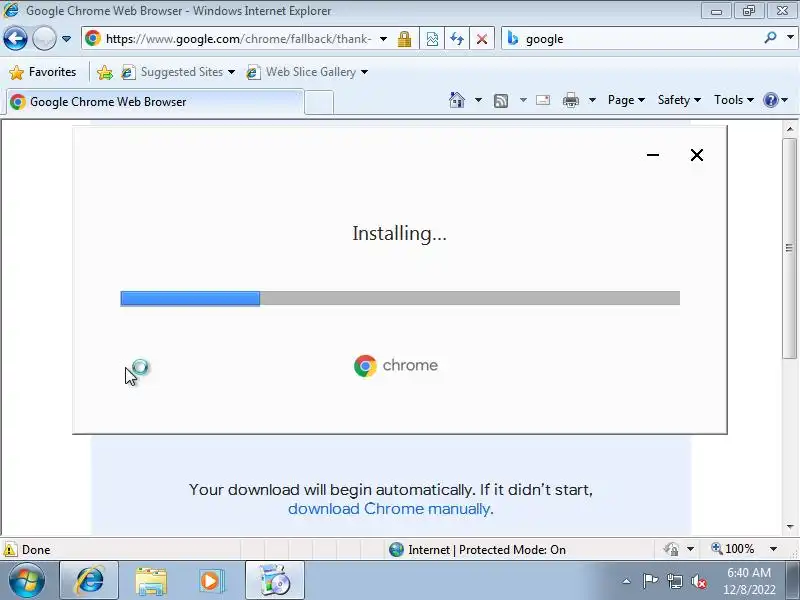The image size is (800, 600).
Task: Open the Windows Start menu
Action: coord(27,581)
